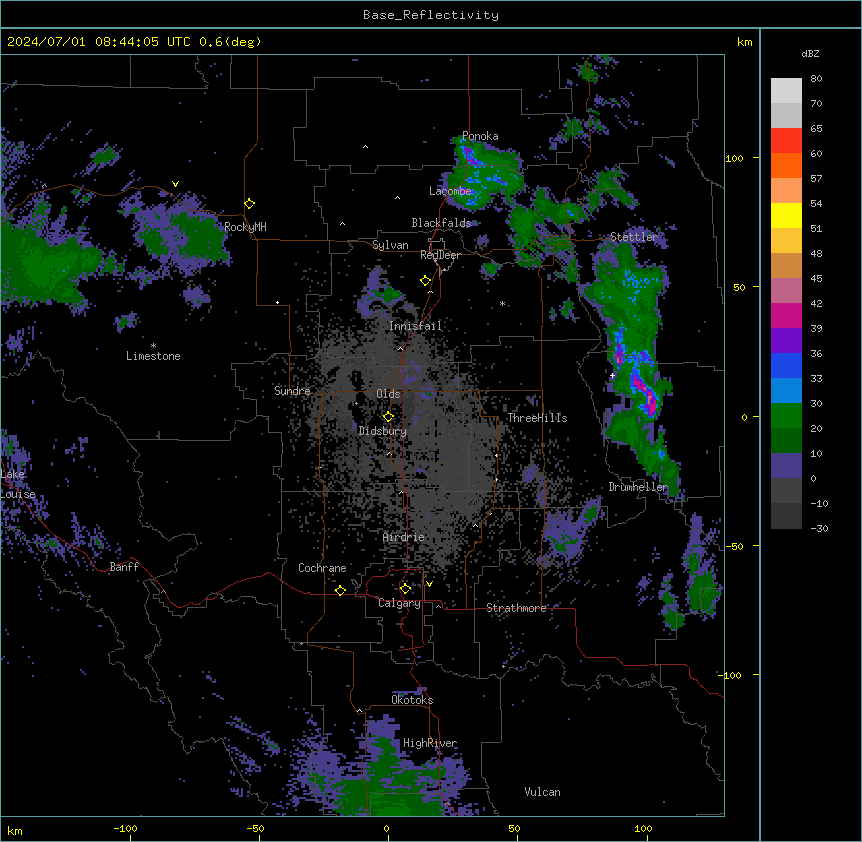Click the Didsbury city label
Image resolution: width=862 pixels, height=842 pixels.
(x=383, y=431)
